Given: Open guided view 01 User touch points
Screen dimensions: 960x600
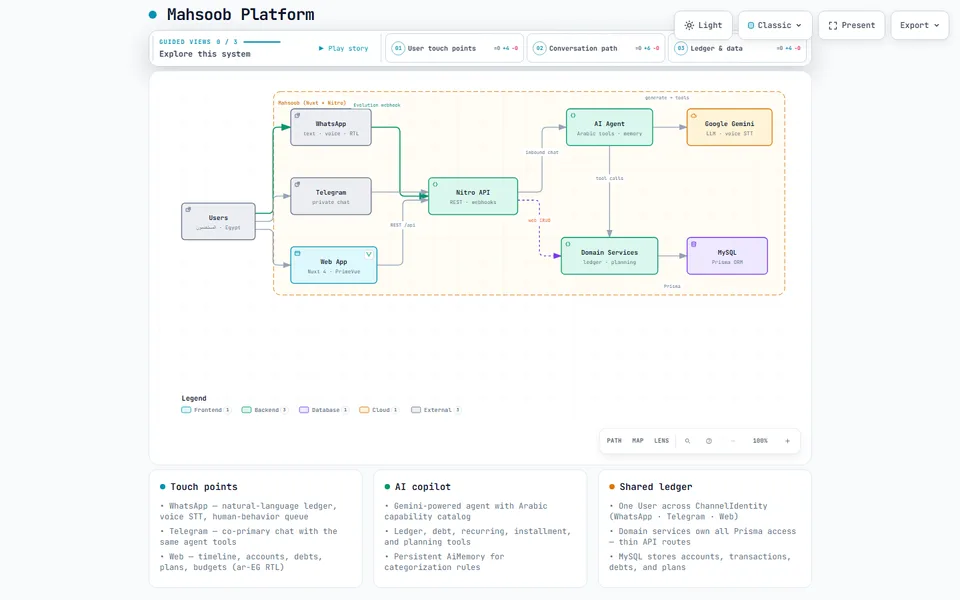Looking at the screenshot, I should click(x=454, y=48).
